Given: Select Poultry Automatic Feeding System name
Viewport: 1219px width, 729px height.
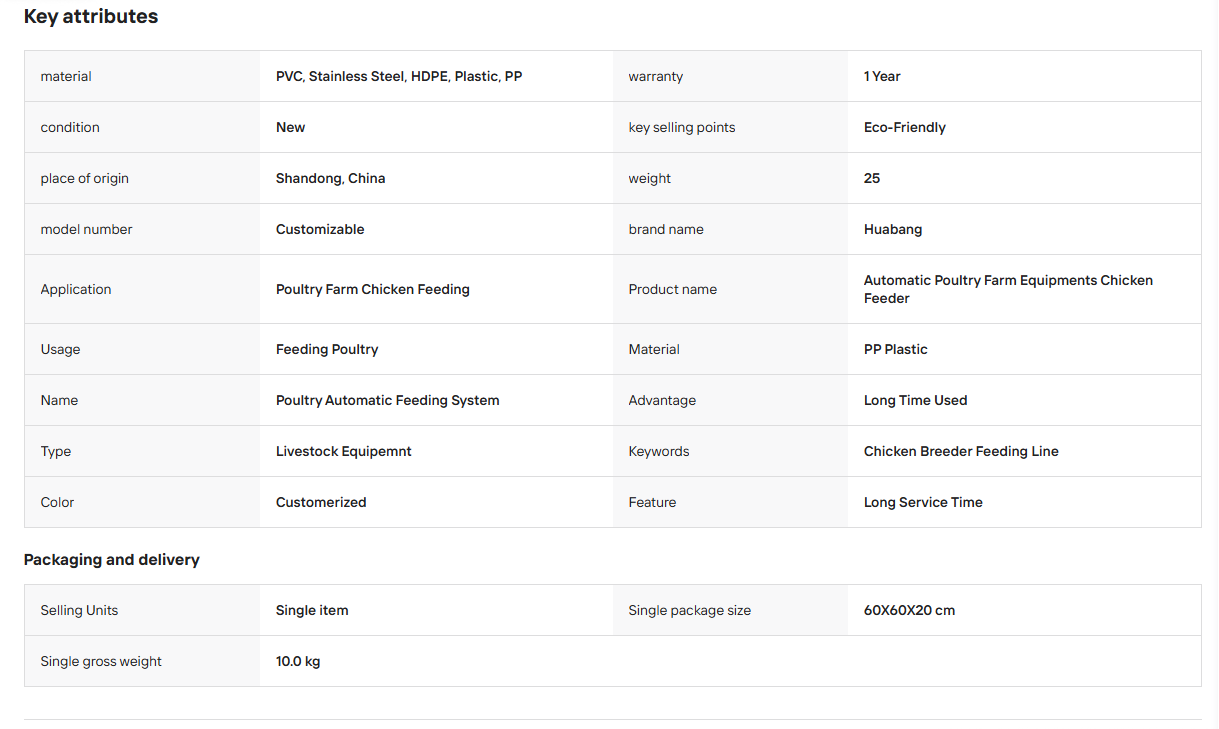Looking at the screenshot, I should click(388, 400).
